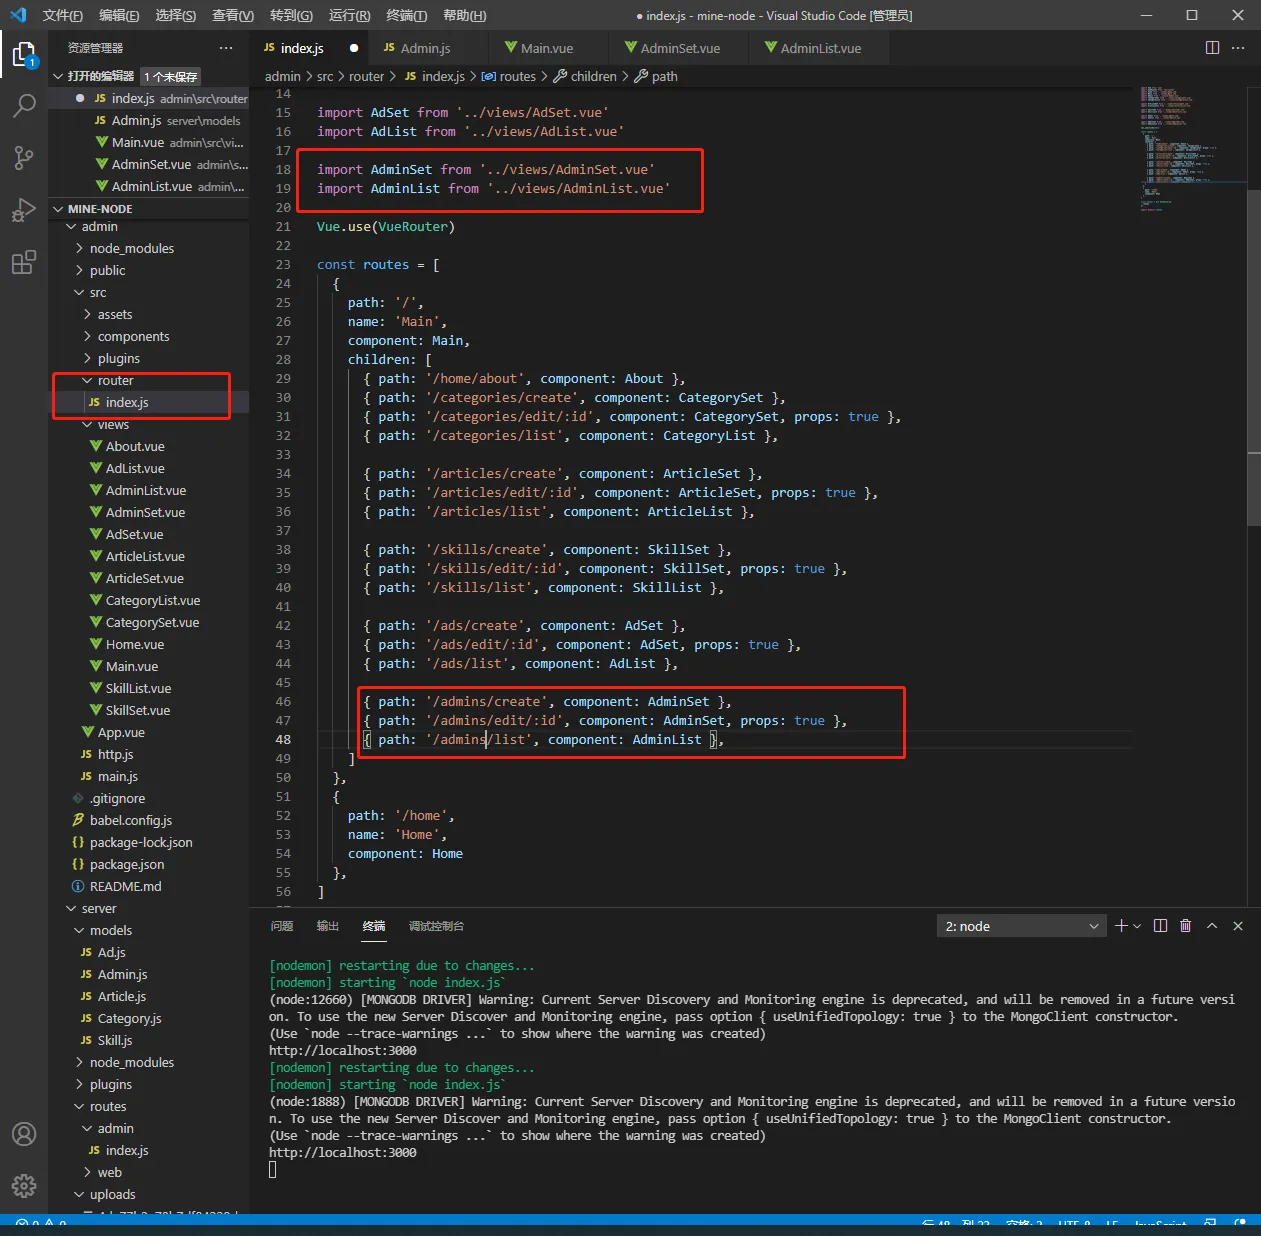Add a new terminal with plus icon

click(x=1121, y=926)
